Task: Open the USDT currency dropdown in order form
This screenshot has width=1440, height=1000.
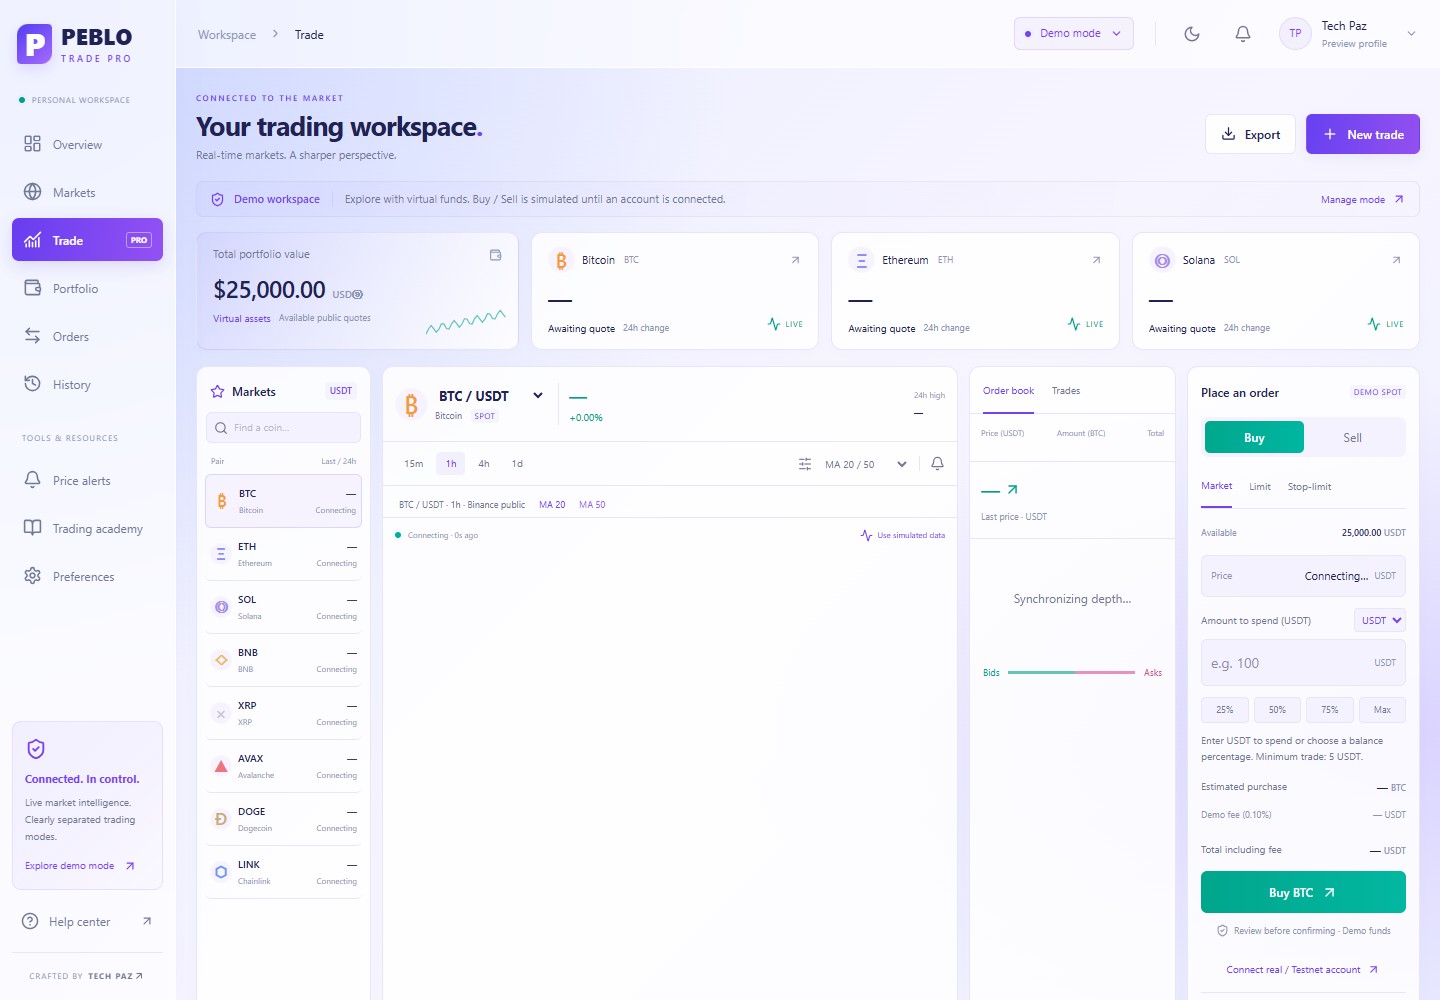Action: pos(1380,620)
